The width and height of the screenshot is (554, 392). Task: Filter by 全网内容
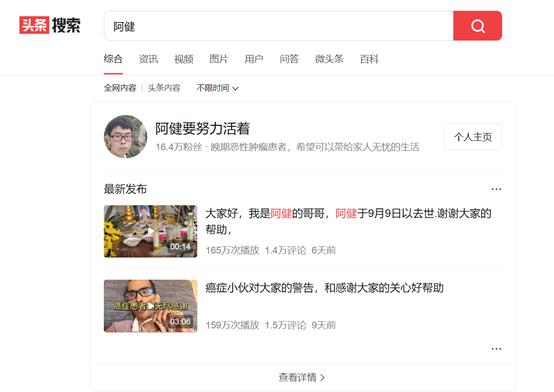pos(120,88)
